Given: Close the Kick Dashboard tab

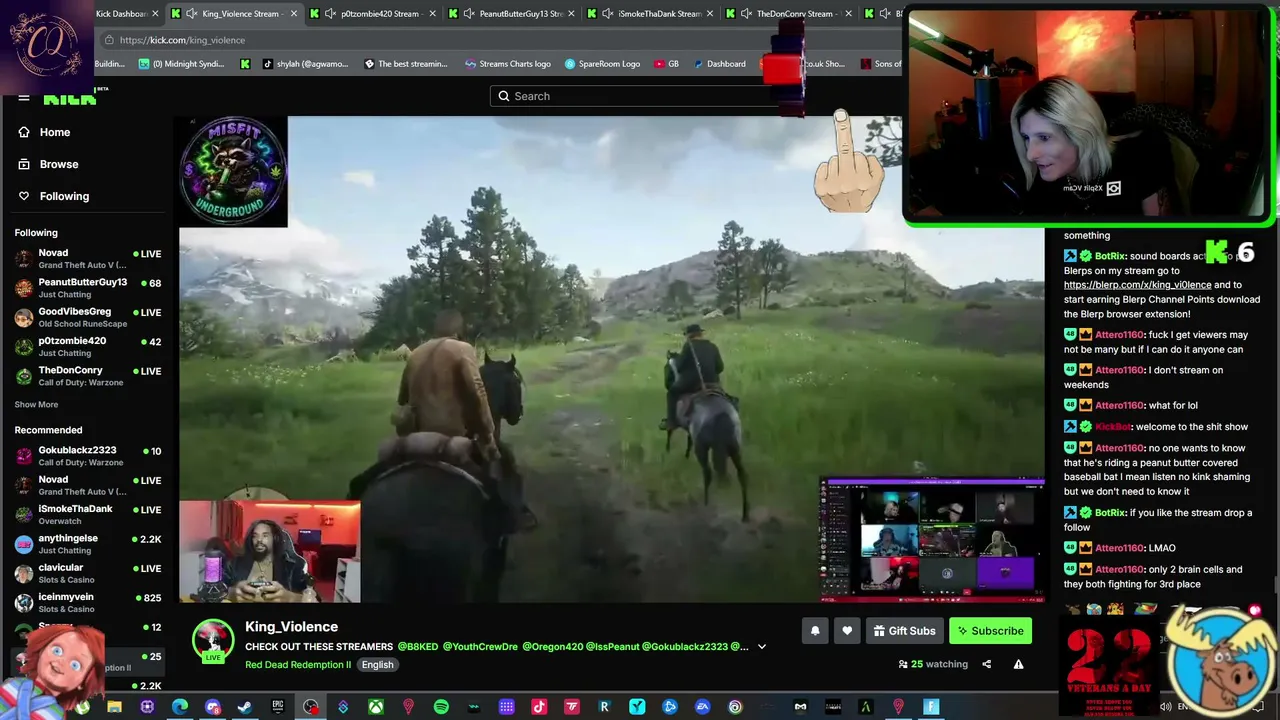Looking at the screenshot, I should (155, 14).
